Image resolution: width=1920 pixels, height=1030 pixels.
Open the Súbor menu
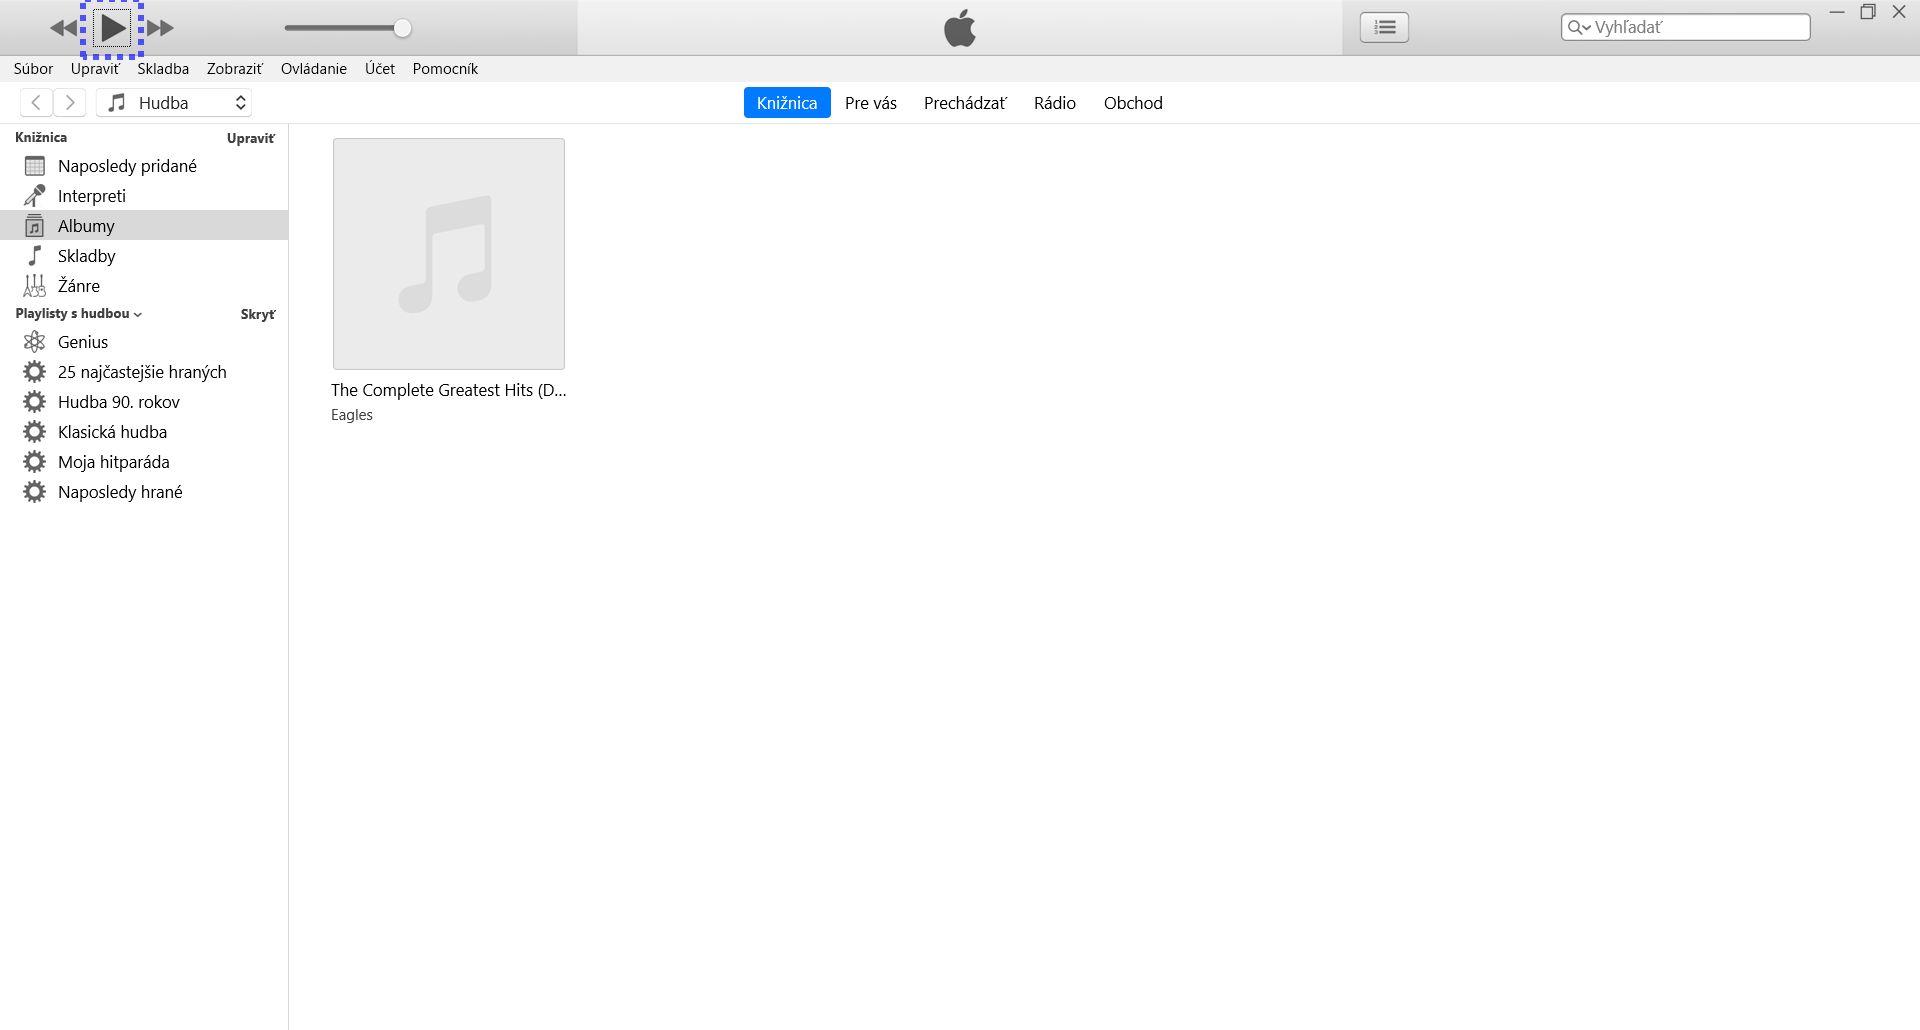click(33, 69)
